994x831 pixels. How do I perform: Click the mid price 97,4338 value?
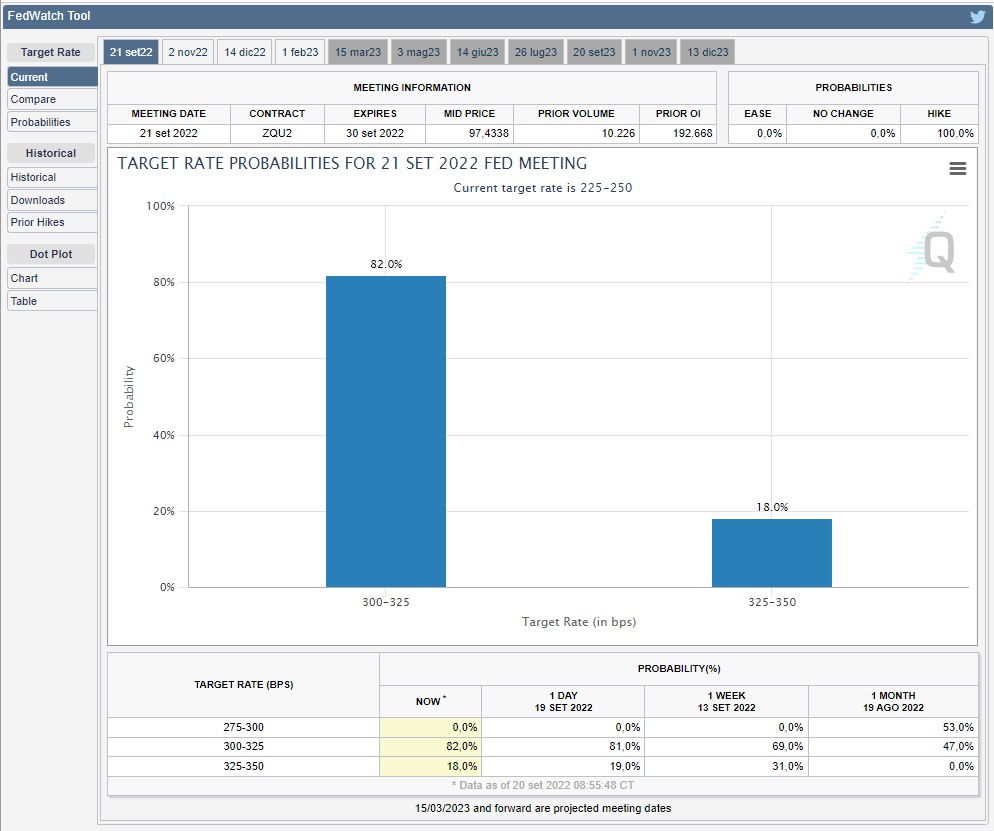[x=489, y=133]
